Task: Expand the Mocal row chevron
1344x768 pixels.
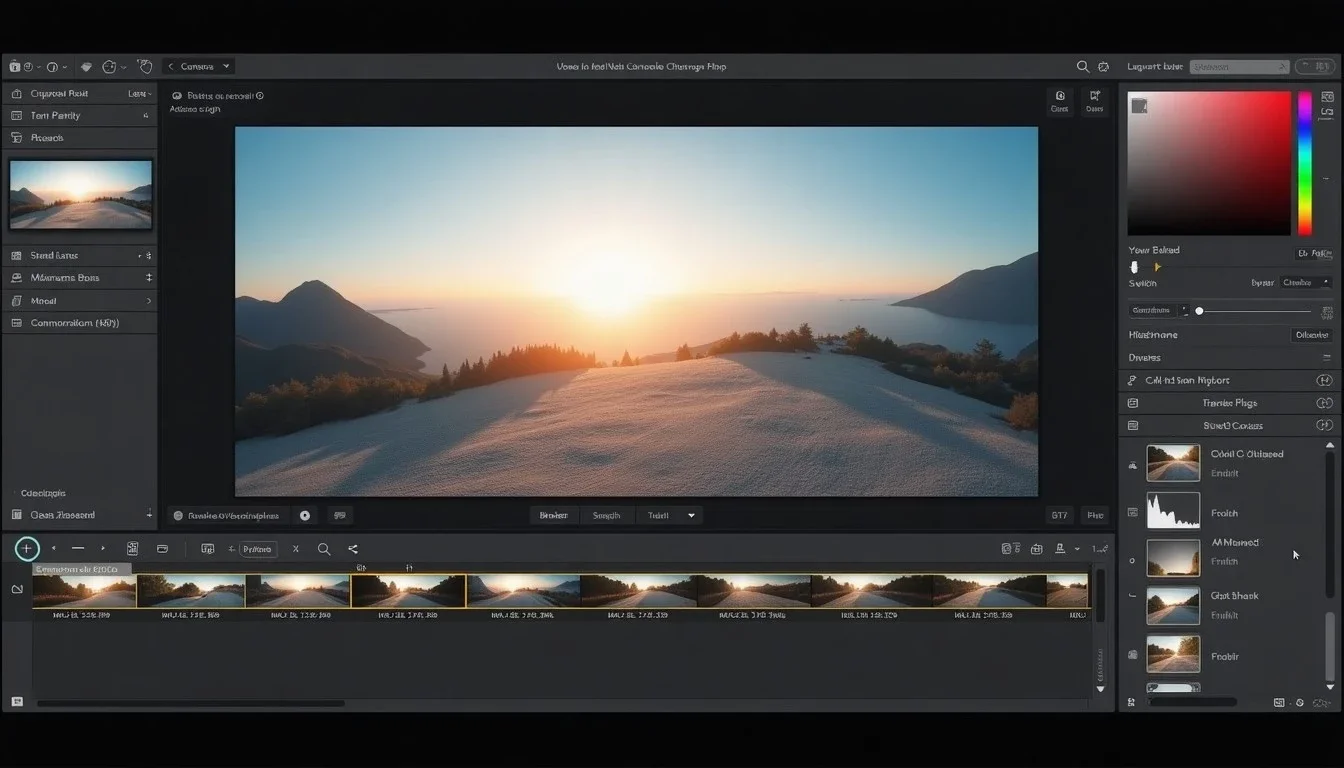Action: tap(149, 301)
